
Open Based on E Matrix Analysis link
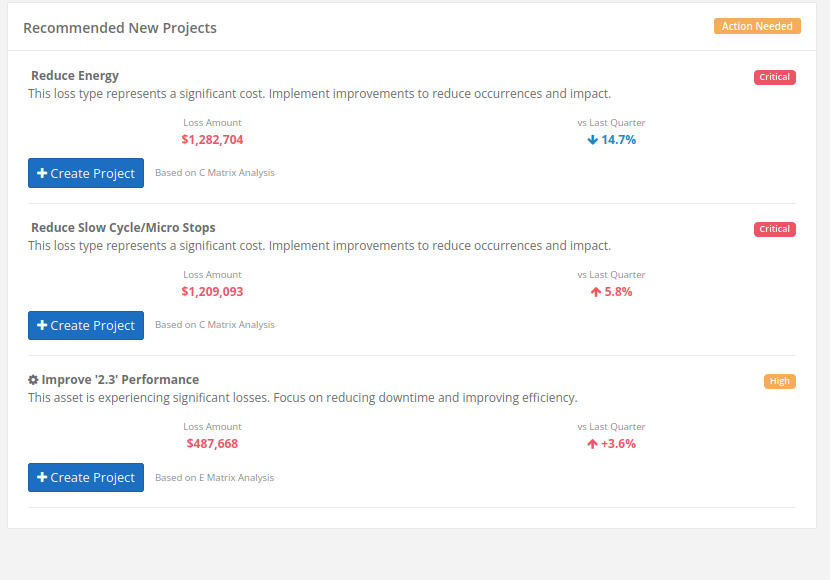point(214,477)
